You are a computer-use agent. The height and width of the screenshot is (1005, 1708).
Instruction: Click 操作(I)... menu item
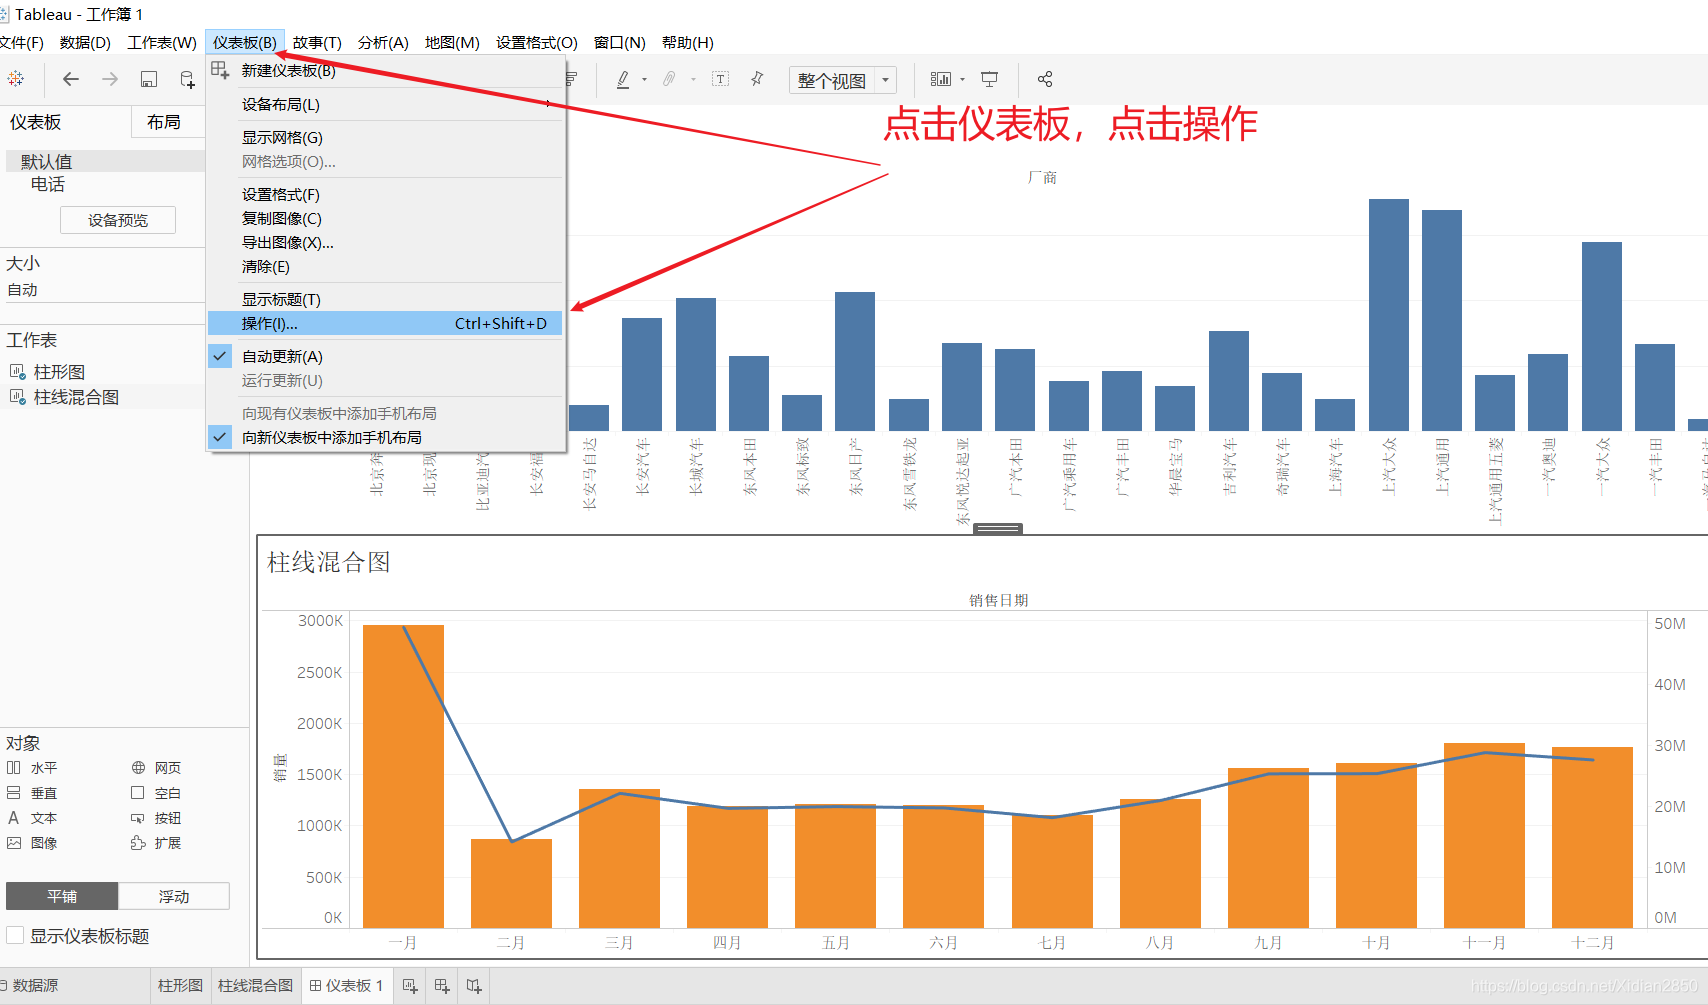click(384, 323)
